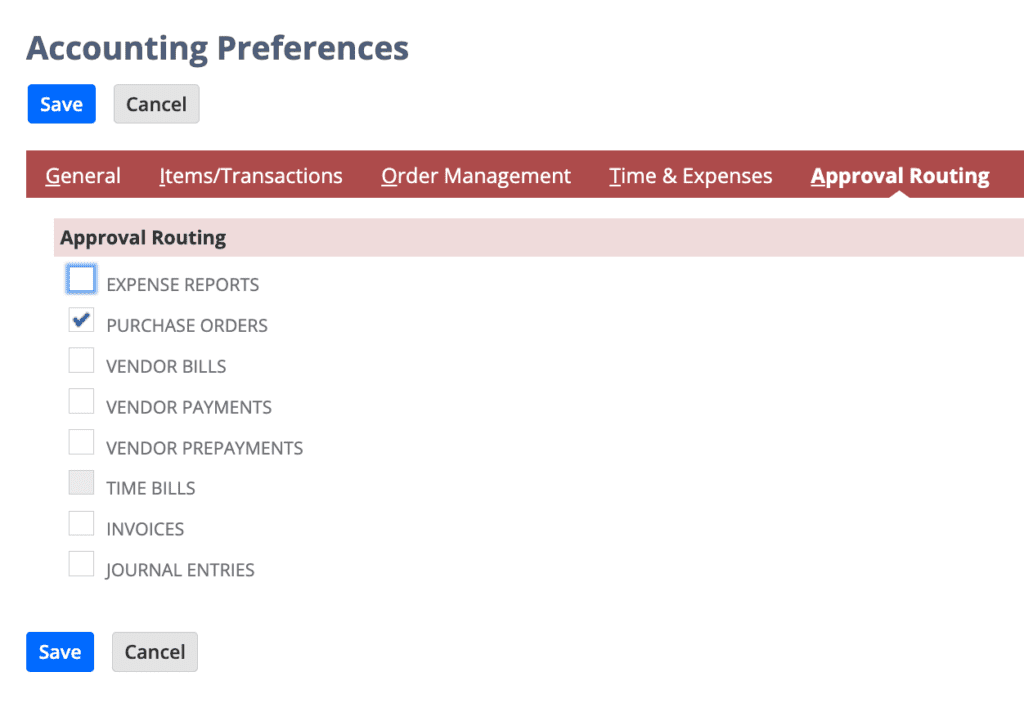Enable Vendor Payments approval routing
Image resolution: width=1024 pixels, height=721 pixels.
81,402
